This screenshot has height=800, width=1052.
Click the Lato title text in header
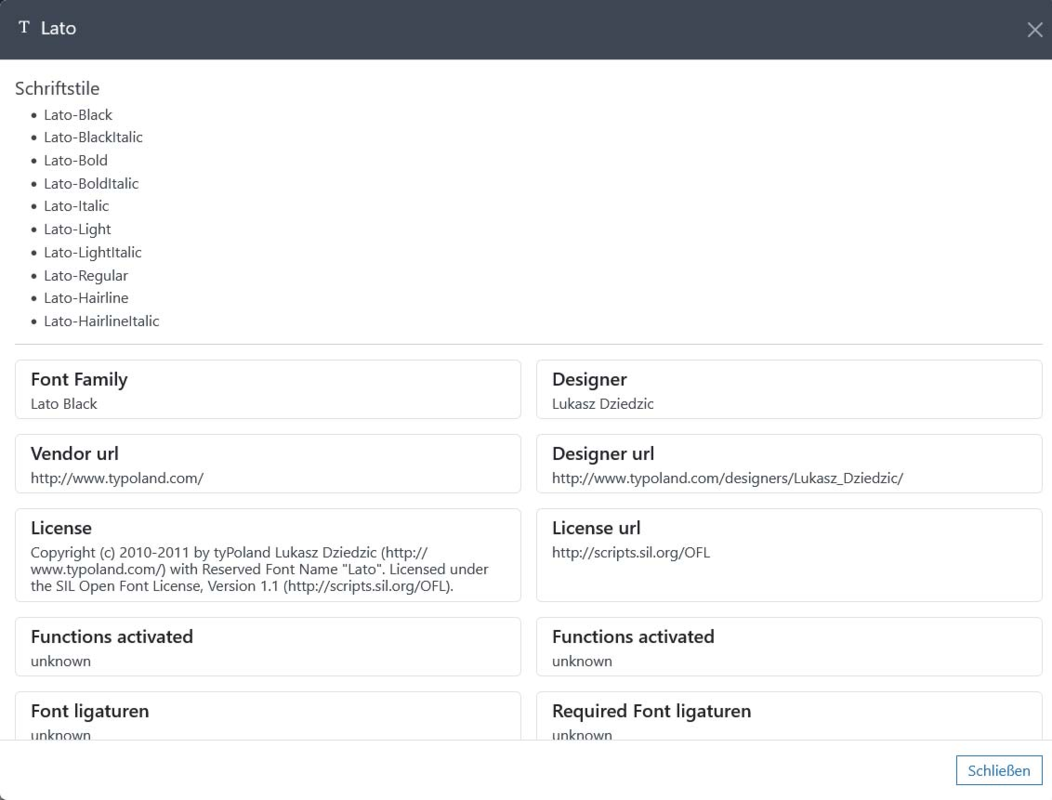58,28
